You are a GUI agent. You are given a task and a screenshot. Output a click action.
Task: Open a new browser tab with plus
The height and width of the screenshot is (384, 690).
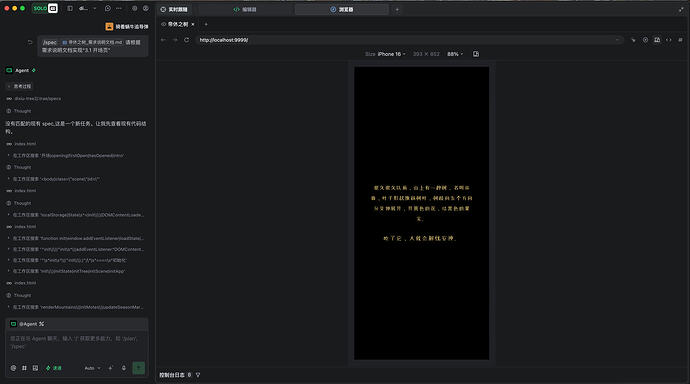[x=206, y=24]
